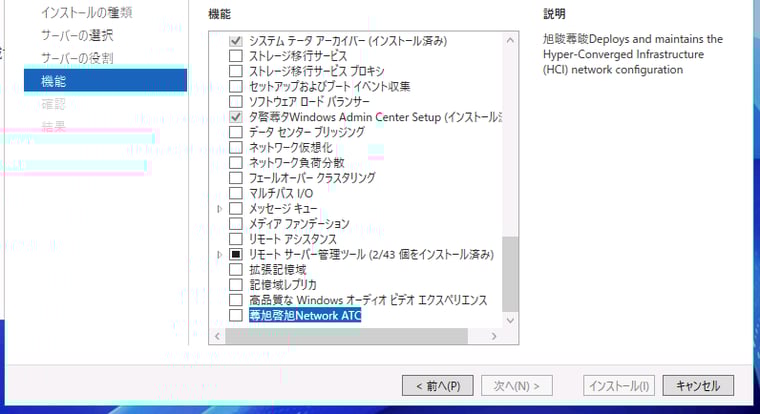Select the Windows Admin Center Setup row text
760x414 pixels.
coord(376,117)
